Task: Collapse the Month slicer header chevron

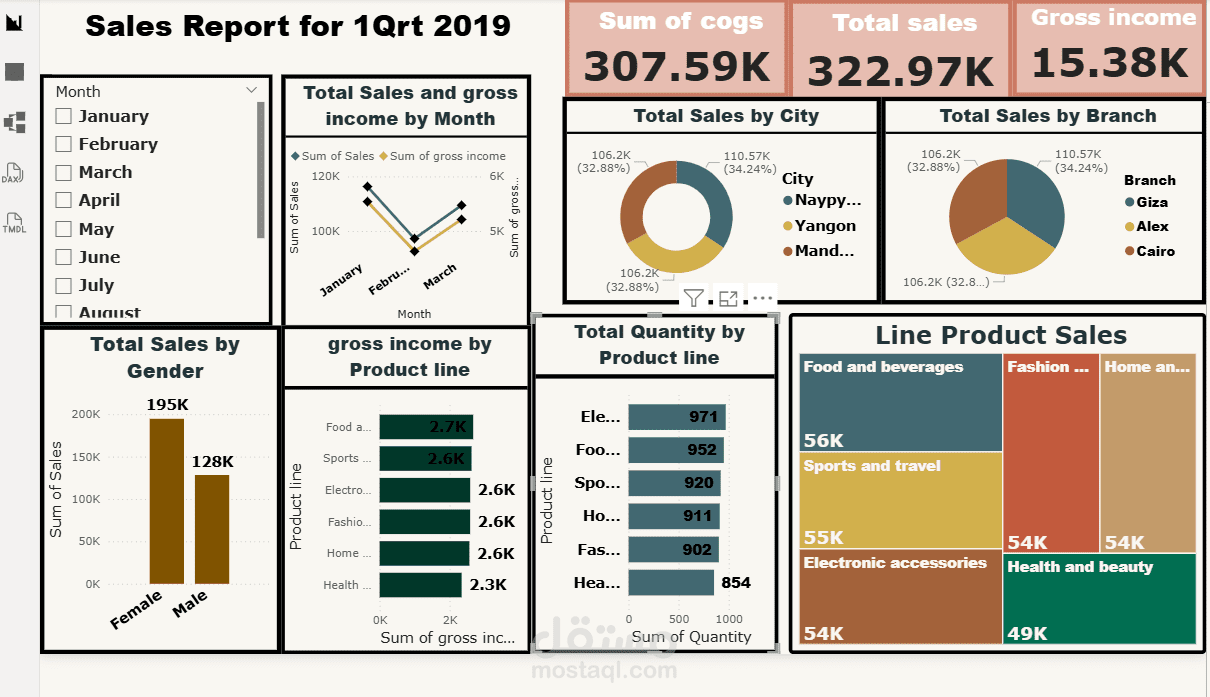Action: [x=252, y=90]
